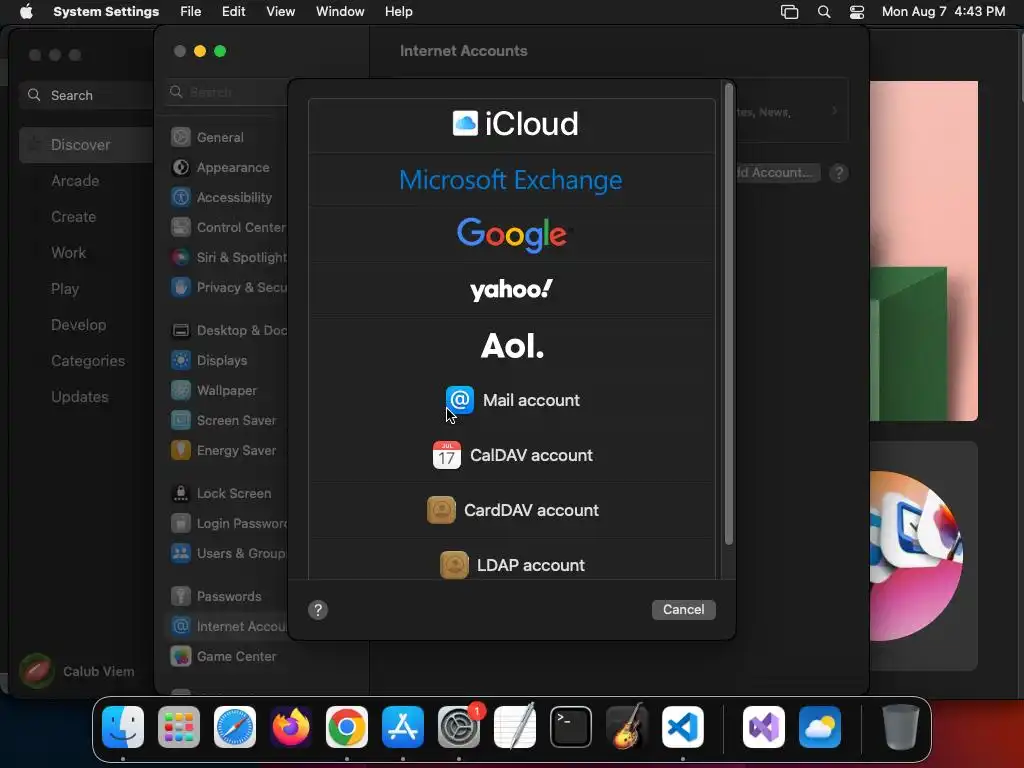Open Launchpad from the Dock

click(179, 727)
